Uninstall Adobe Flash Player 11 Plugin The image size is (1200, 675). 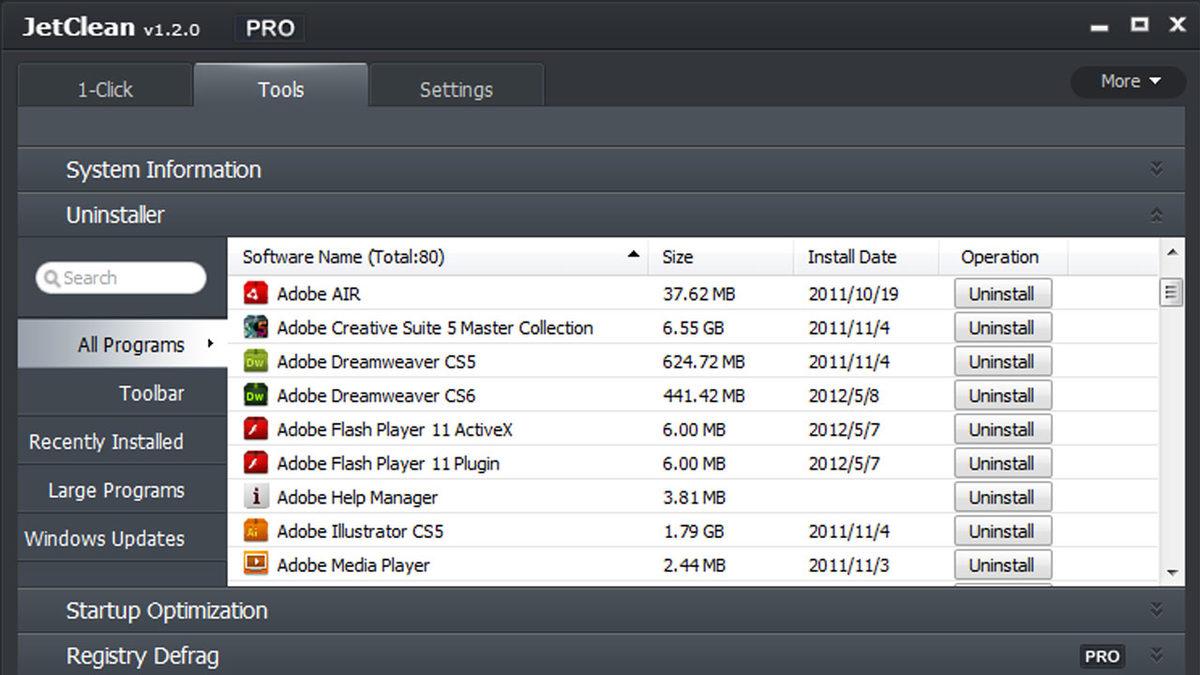(1002, 464)
